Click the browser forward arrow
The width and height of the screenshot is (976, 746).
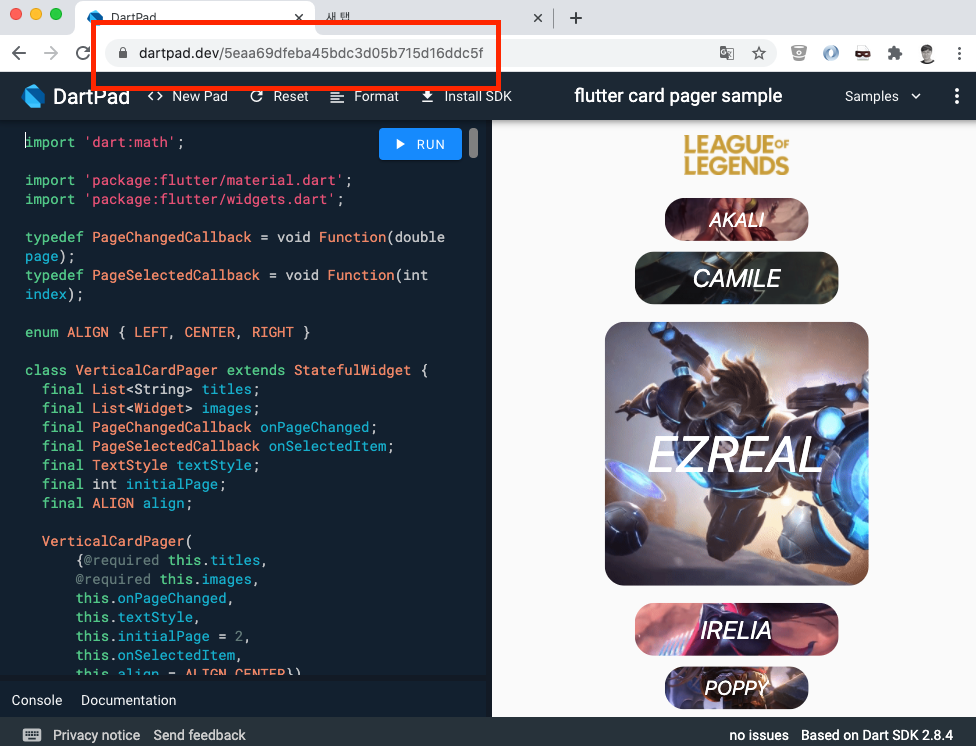(x=51, y=53)
